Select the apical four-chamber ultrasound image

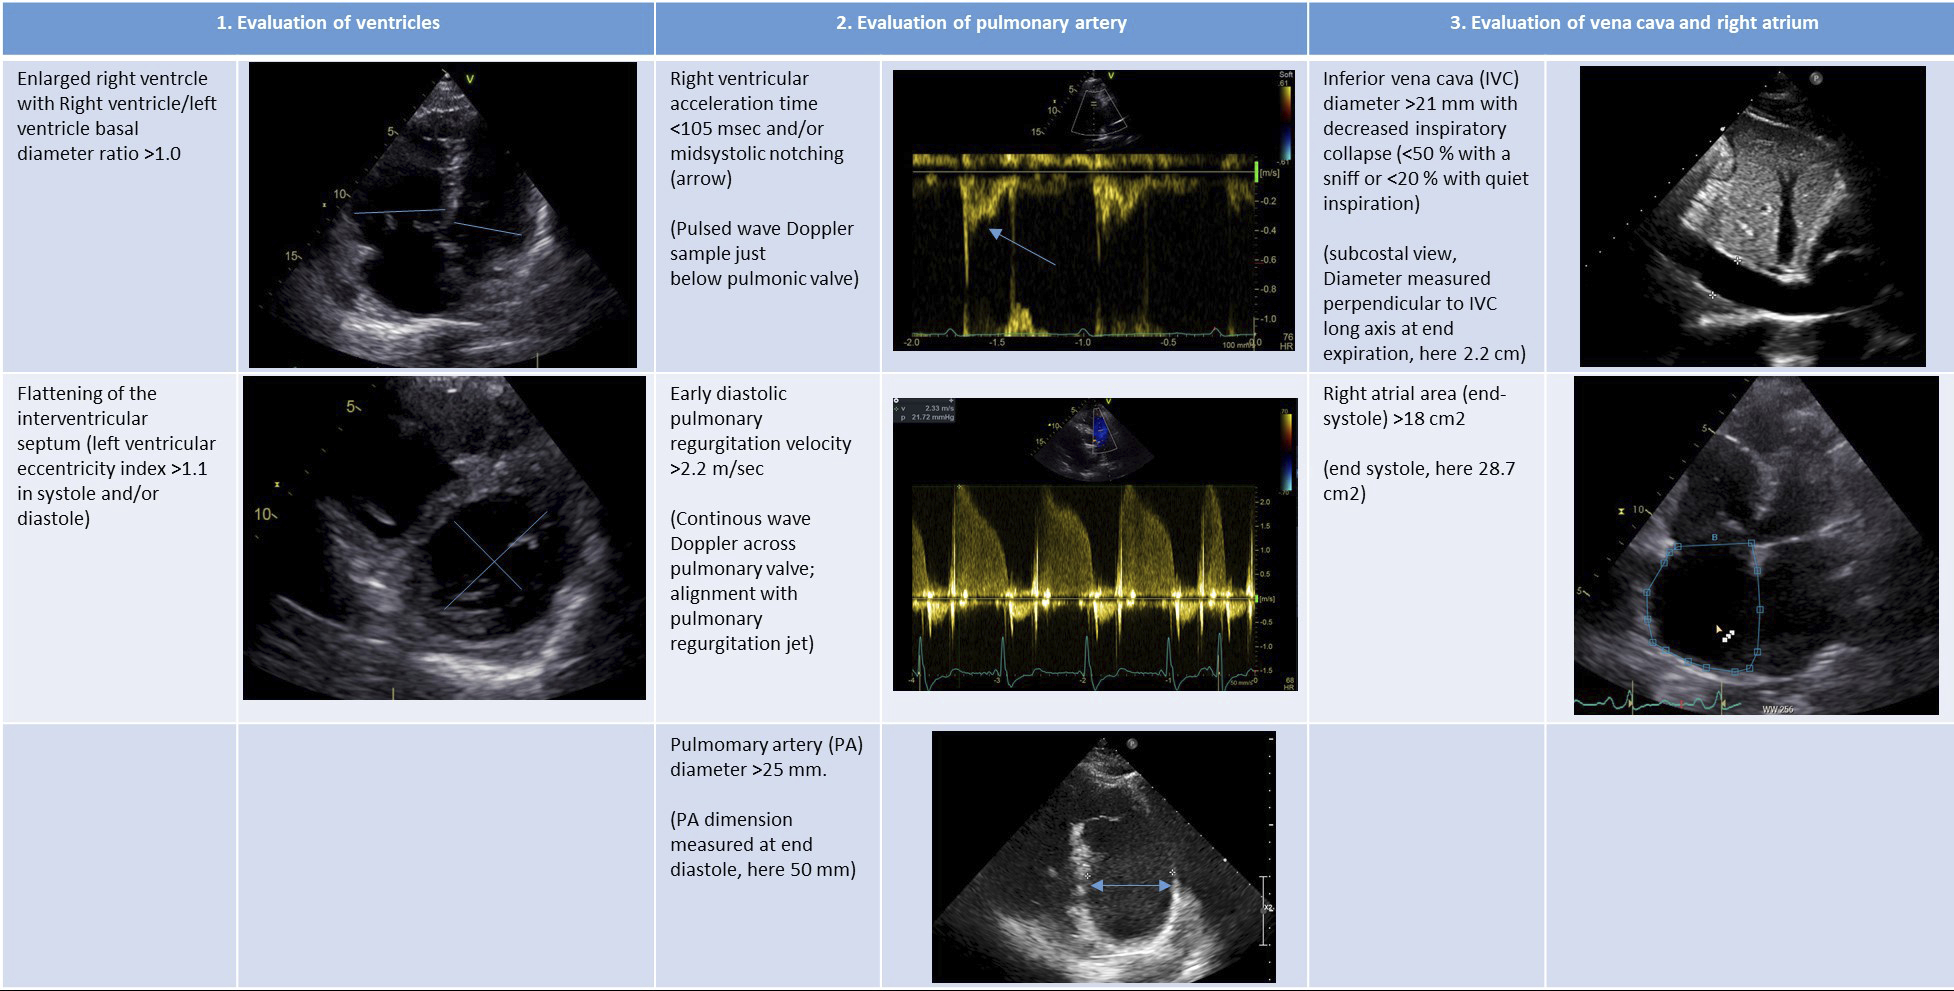coord(443,215)
